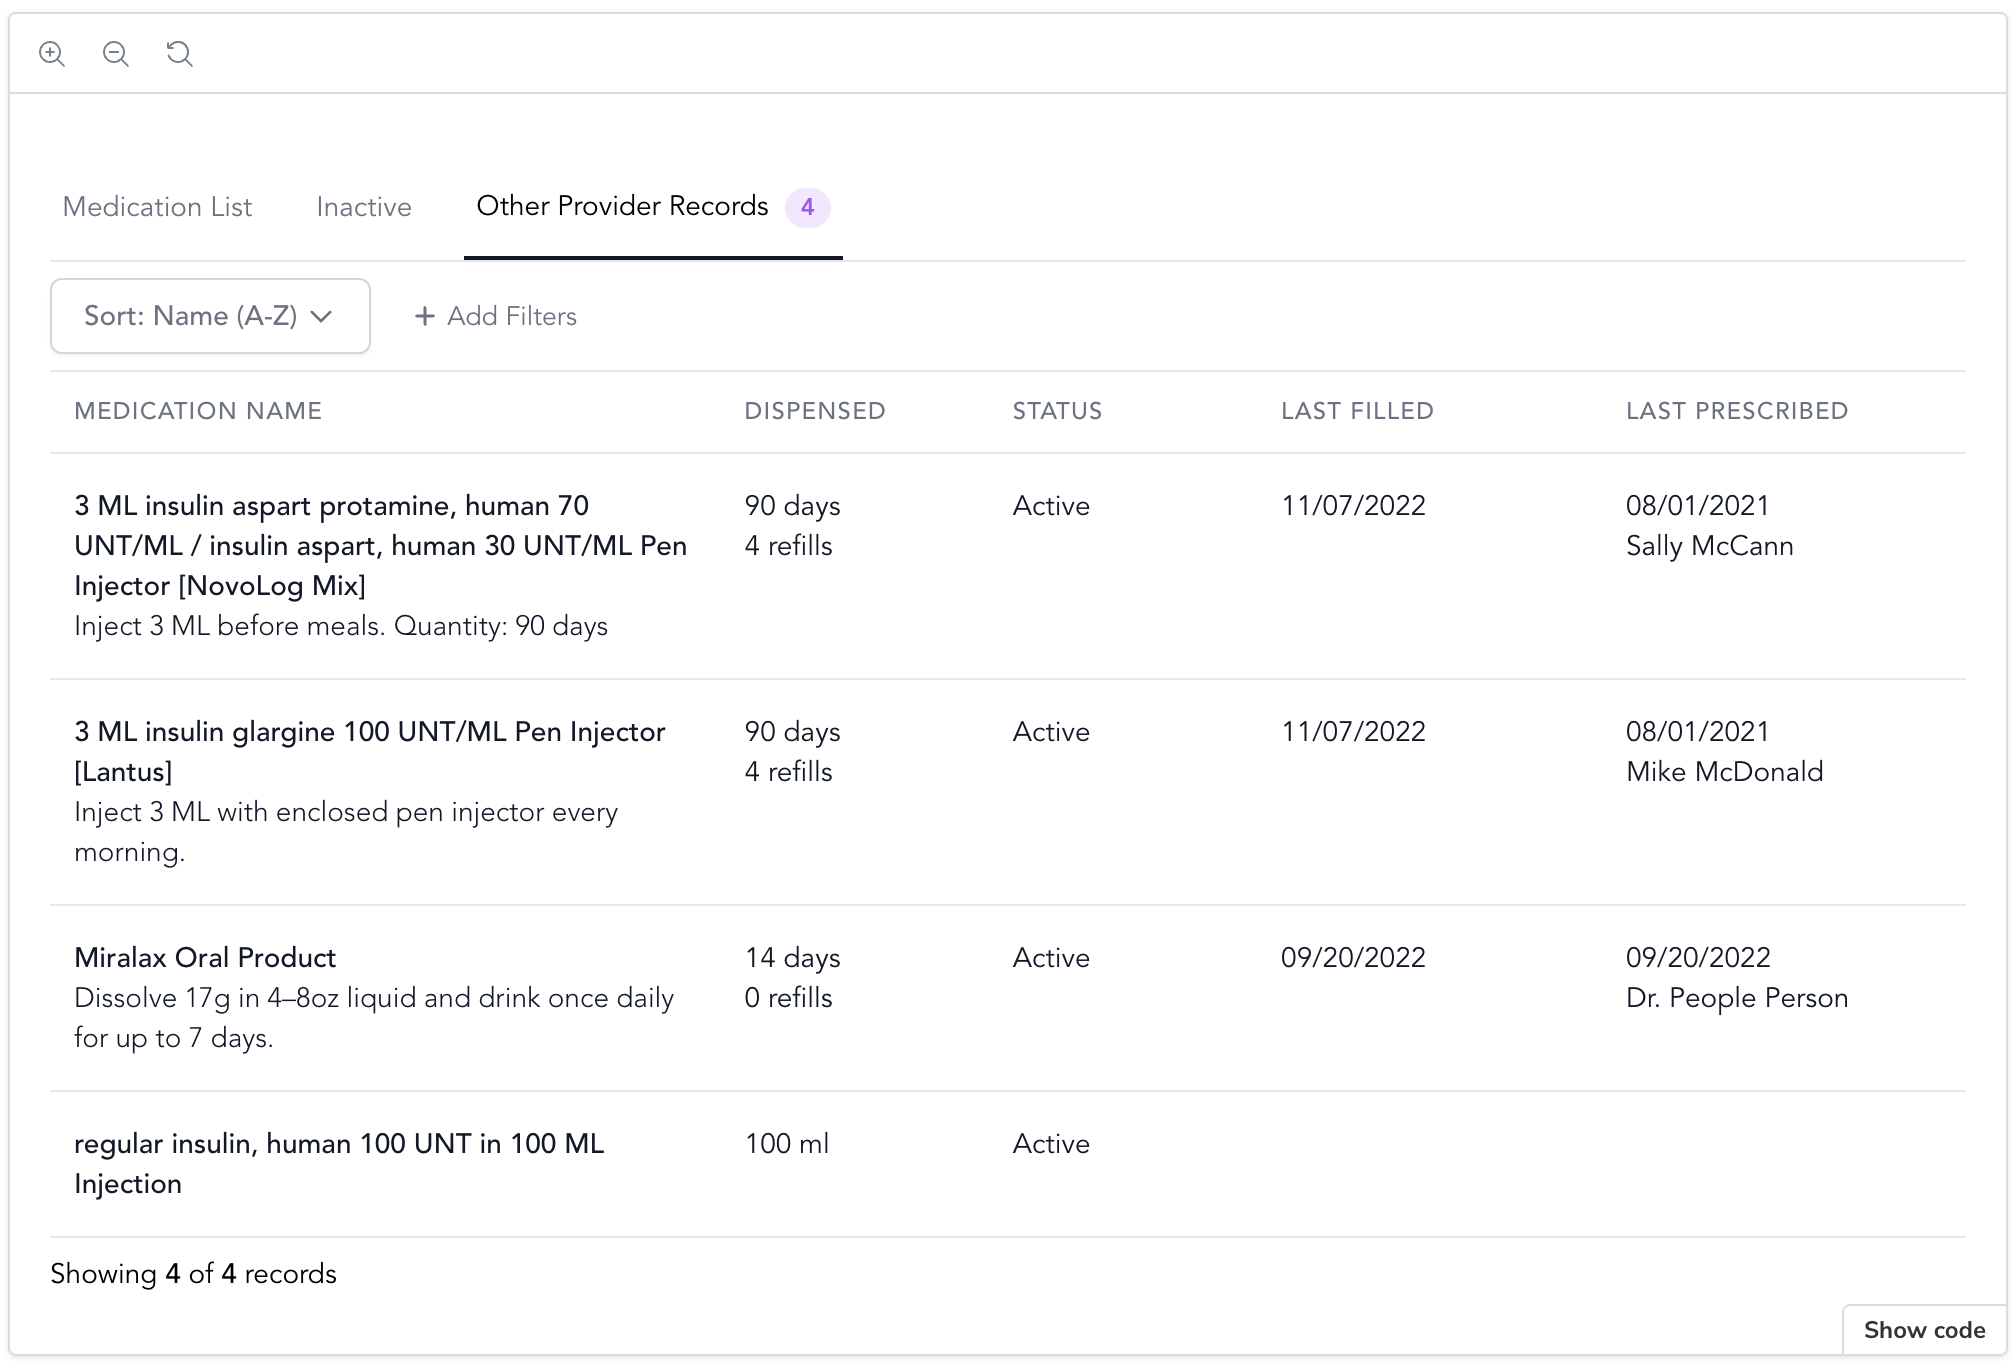
Task: Open the NovoLog Mix insulin aspart record
Action: tap(380, 546)
